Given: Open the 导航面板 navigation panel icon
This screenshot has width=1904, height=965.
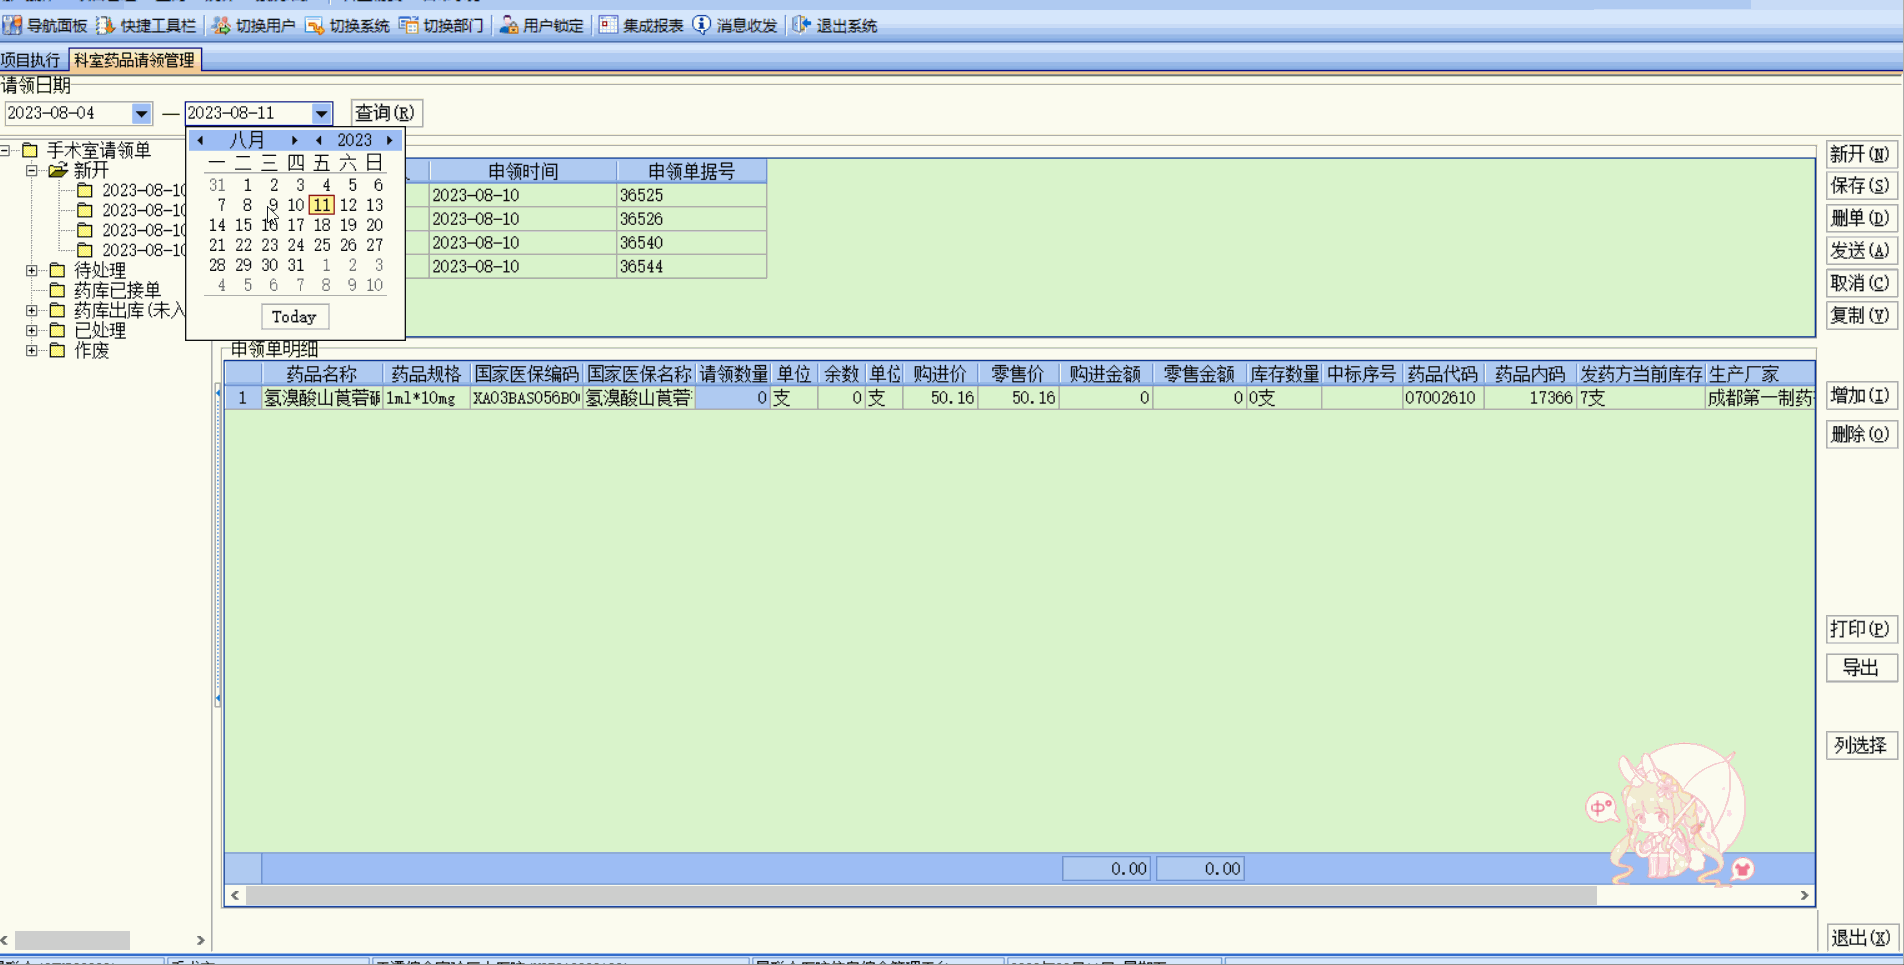Looking at the screenshot, I should pos(12,25).
